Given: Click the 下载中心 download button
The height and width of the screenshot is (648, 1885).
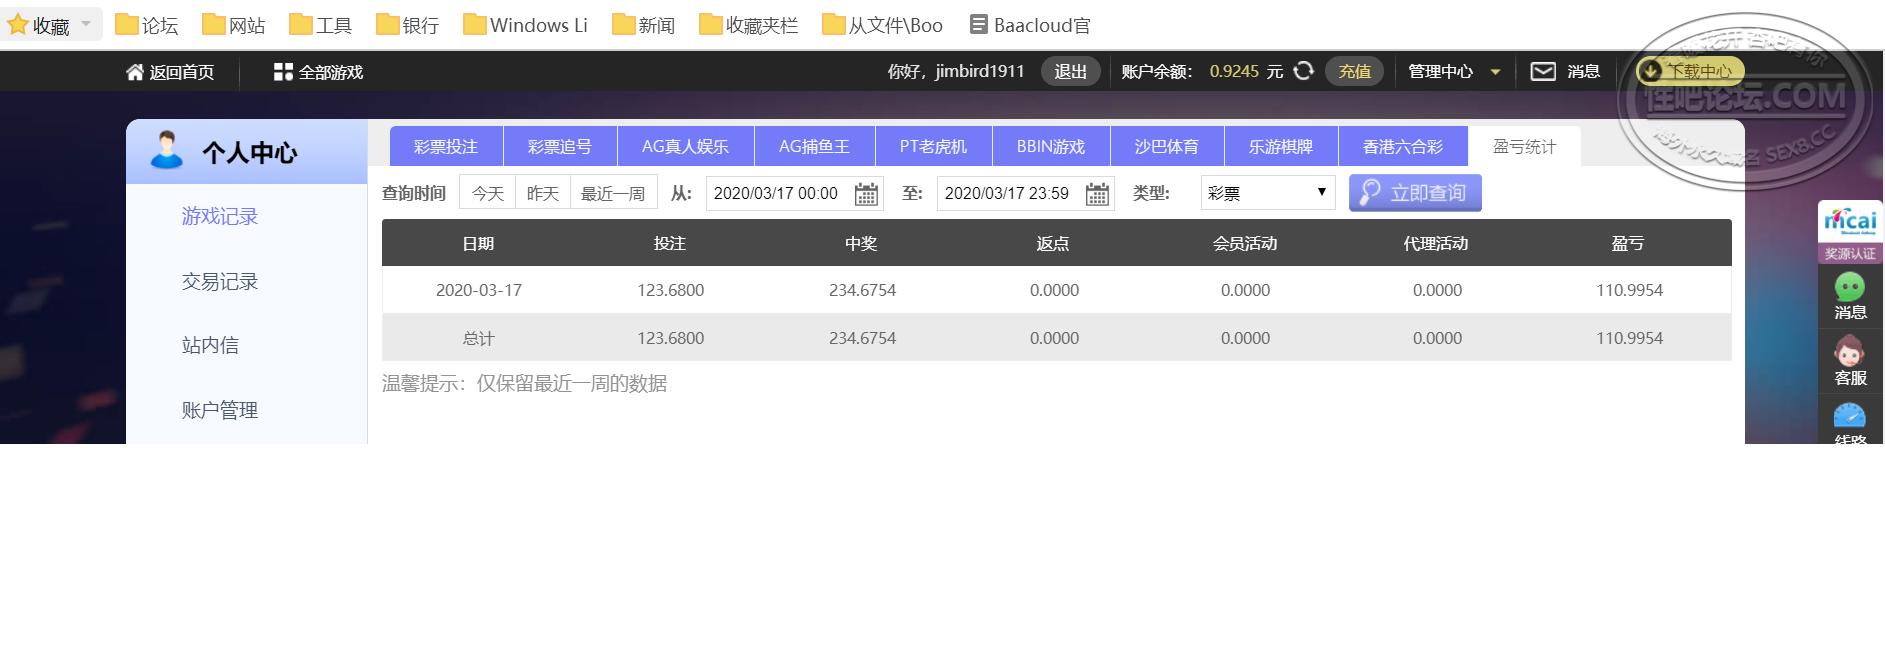Looking at the screenshot, I should (1689, 71).
